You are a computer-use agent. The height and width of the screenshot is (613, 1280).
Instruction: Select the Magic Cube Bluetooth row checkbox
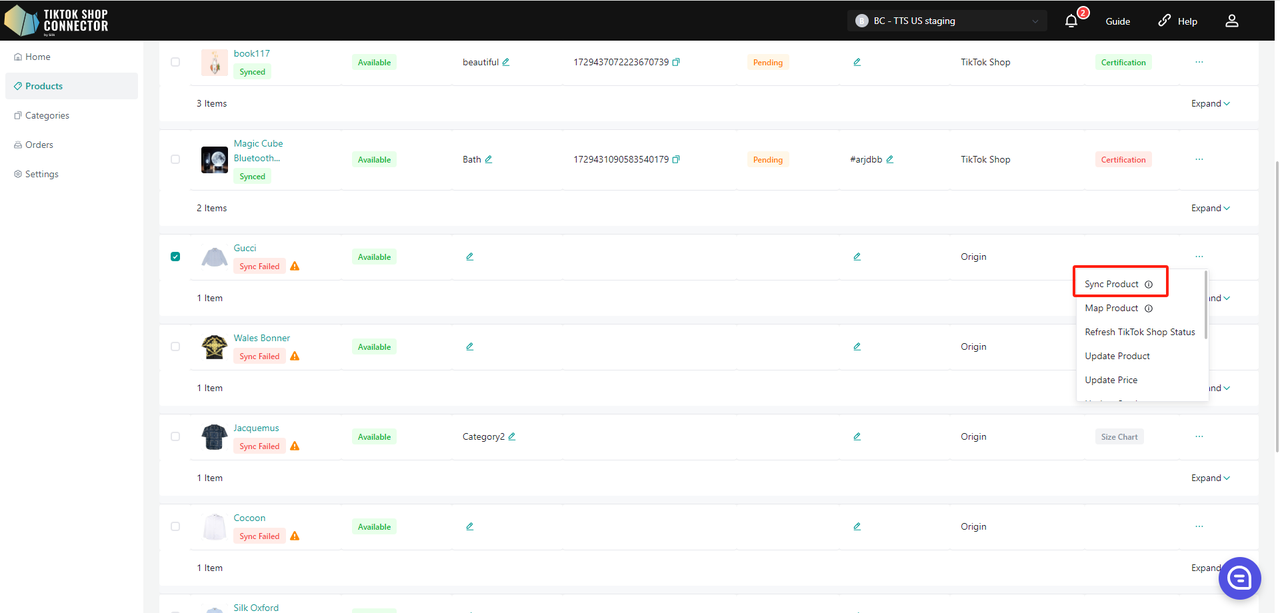tap(175, 160)
